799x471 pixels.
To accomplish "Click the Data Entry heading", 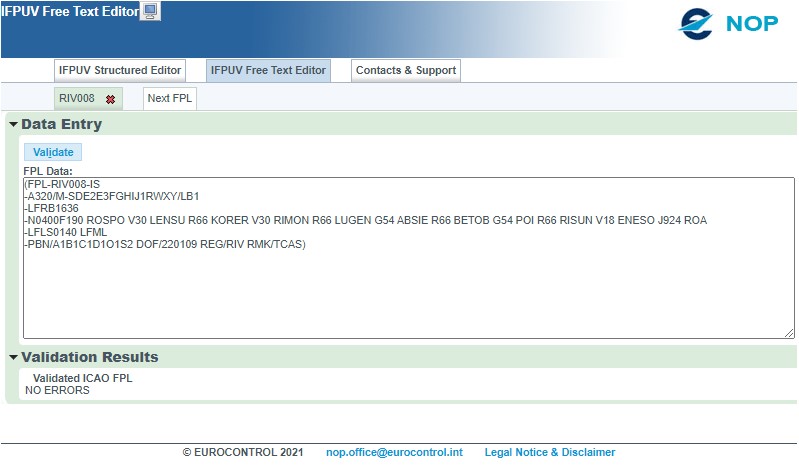I will click(62, 124).
